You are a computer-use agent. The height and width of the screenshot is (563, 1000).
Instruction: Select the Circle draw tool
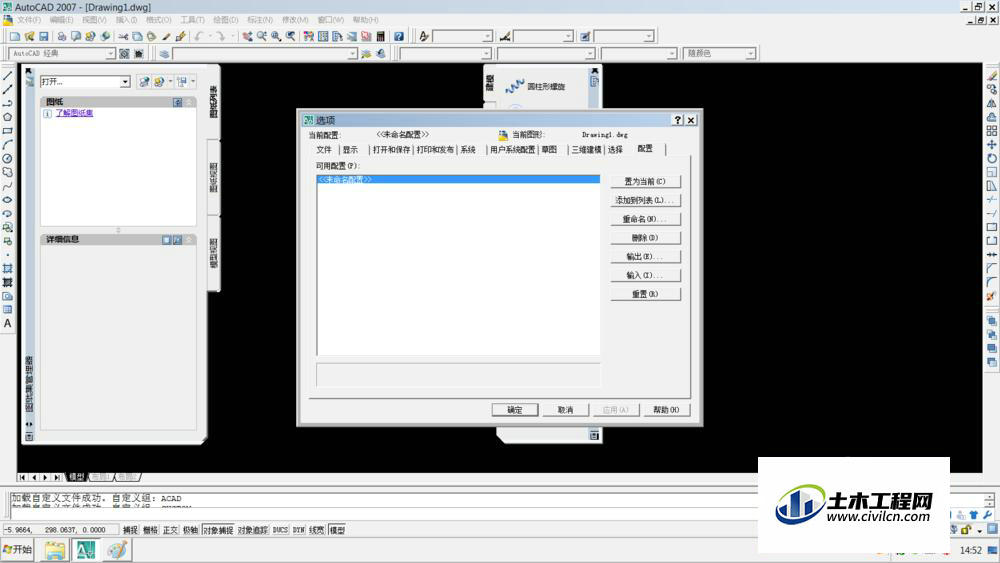tap(8, 158)
